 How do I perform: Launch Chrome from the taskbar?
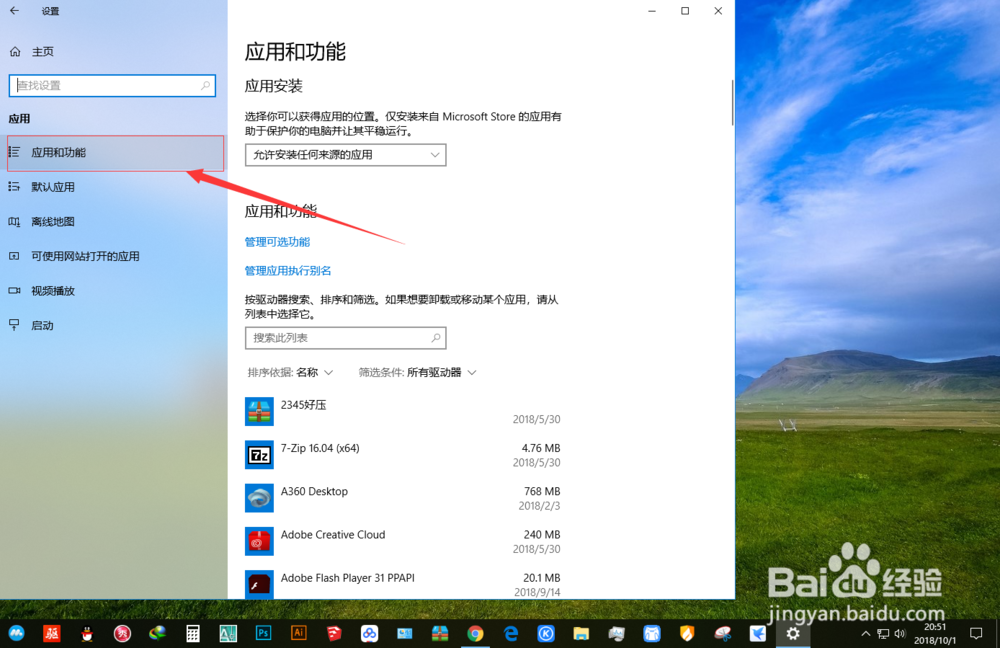click(x=475, y=633)
